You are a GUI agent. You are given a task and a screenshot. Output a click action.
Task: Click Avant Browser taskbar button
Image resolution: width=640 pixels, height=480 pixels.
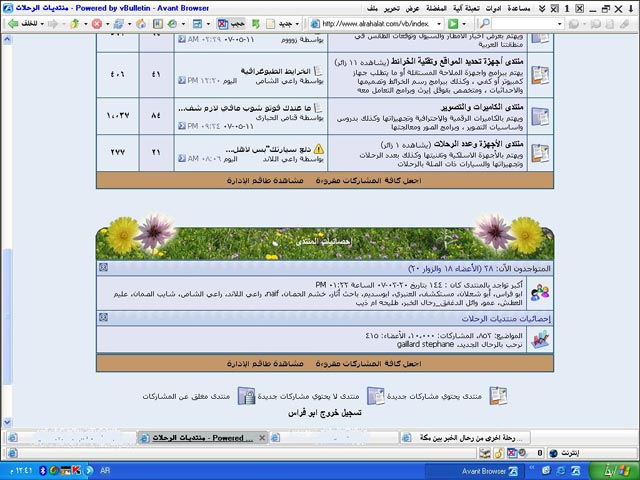point(473,471)
